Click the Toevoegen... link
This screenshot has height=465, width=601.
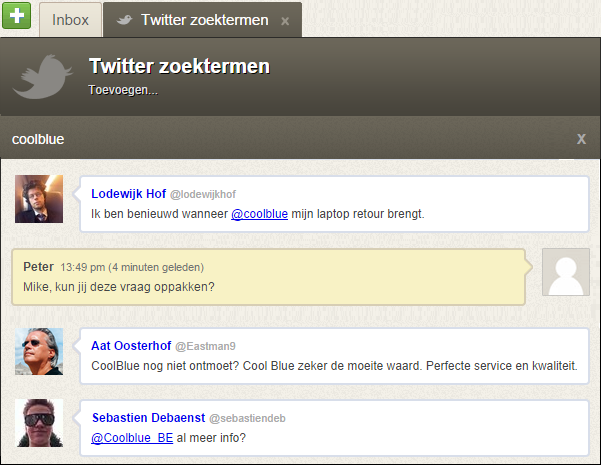coord(122,90)
